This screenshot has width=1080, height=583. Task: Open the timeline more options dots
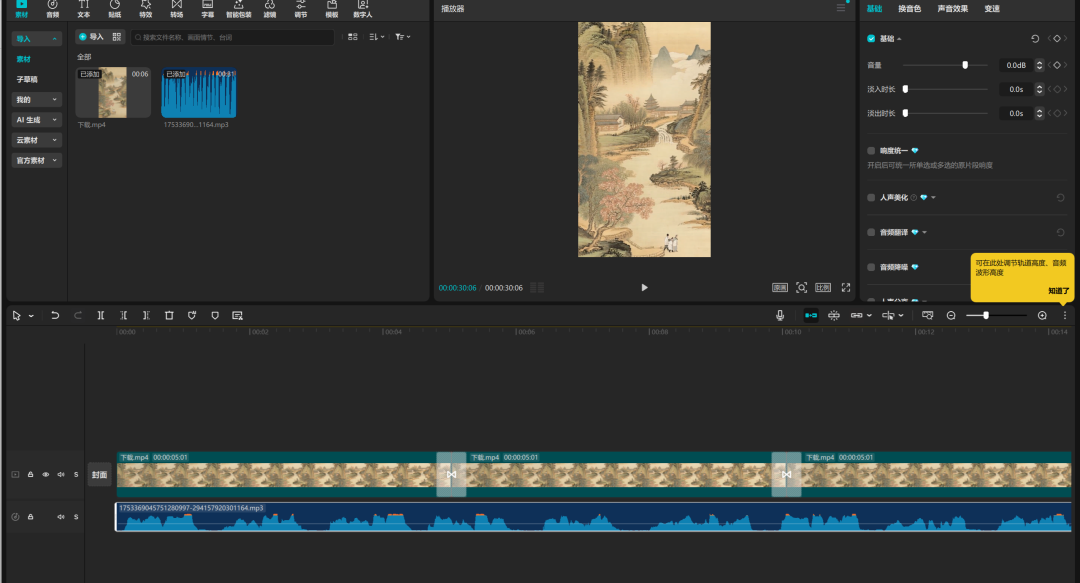point(1065,316)
